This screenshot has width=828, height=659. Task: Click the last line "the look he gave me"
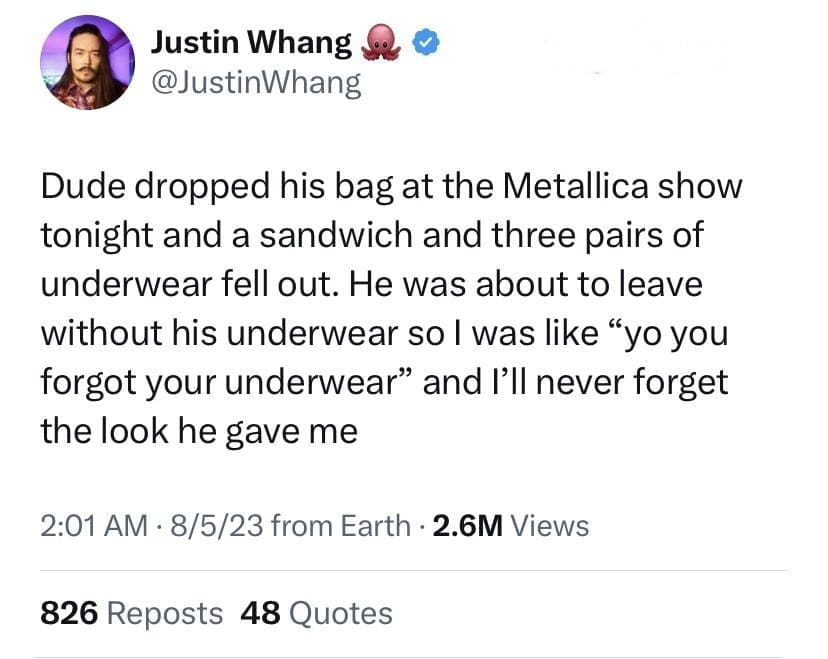pos(198,430)
